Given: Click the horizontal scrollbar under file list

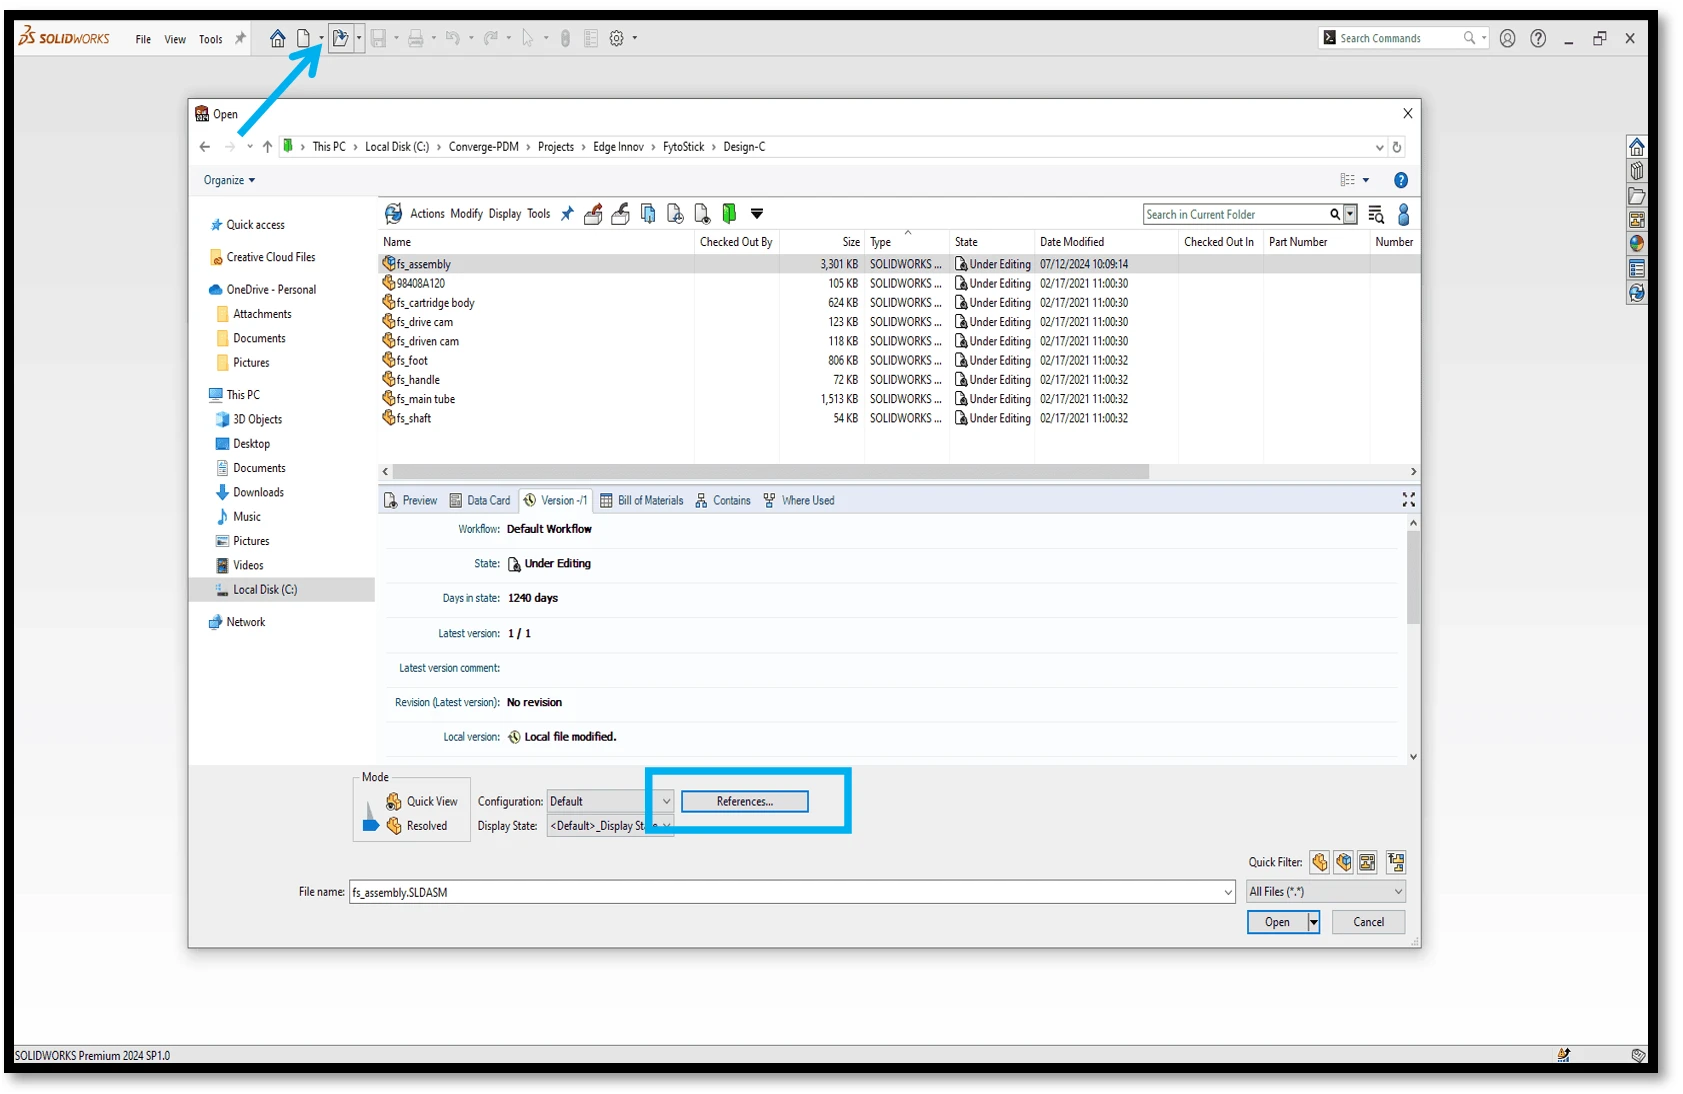Looking at the screenshot, I should pos(770,471).
